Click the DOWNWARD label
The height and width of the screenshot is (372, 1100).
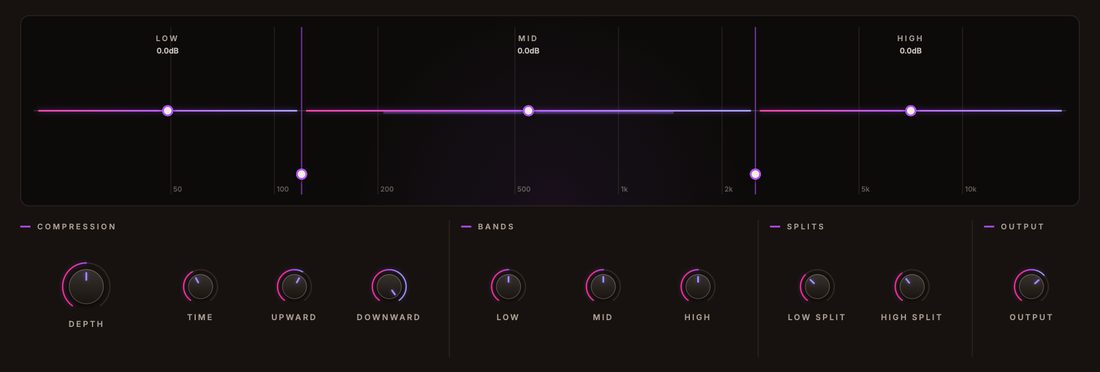coord(389,317)
